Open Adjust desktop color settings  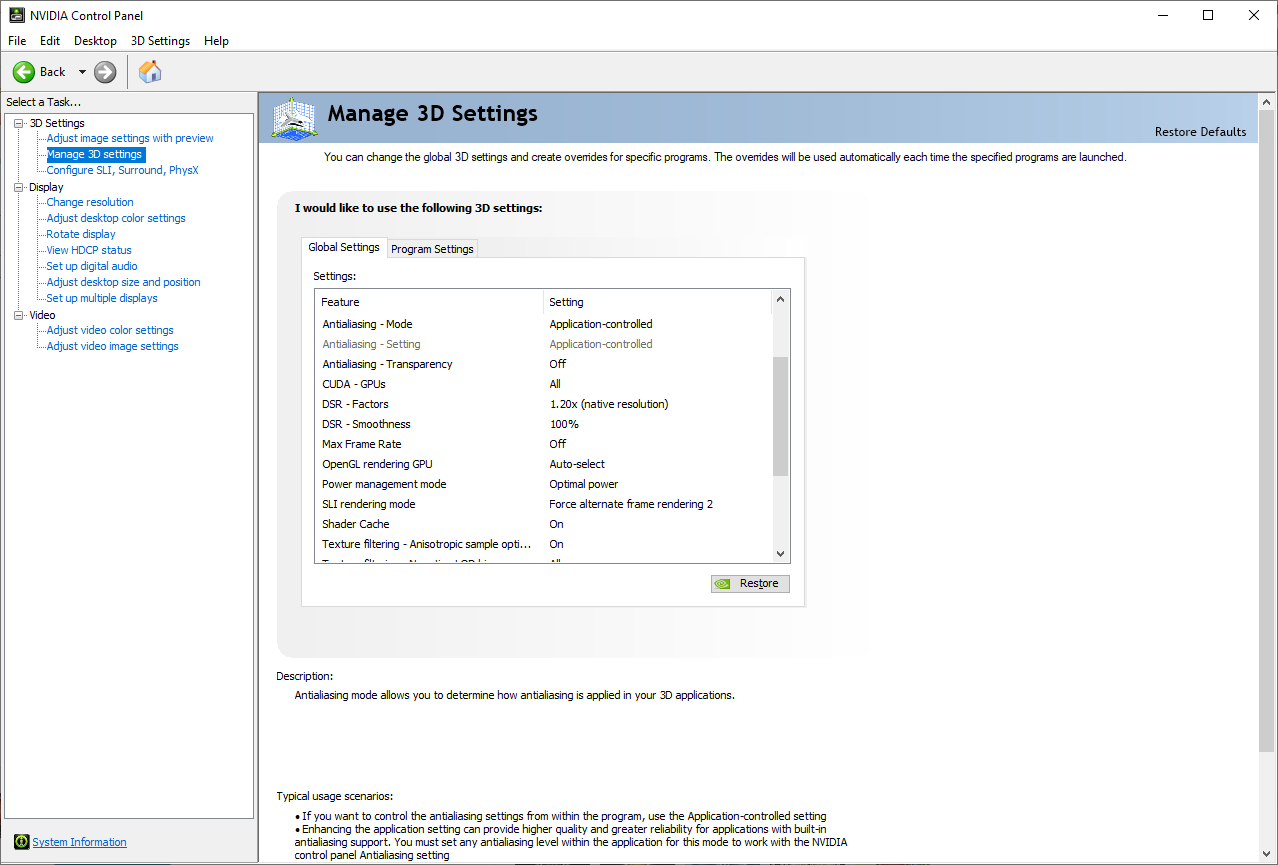[x=116, y=218]
